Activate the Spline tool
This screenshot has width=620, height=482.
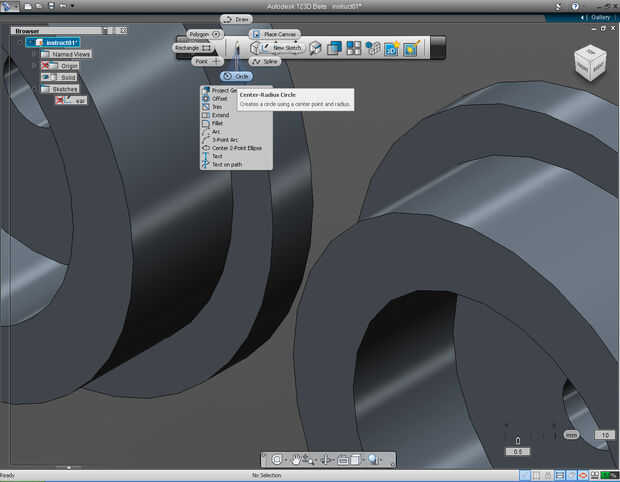point(264,62)
